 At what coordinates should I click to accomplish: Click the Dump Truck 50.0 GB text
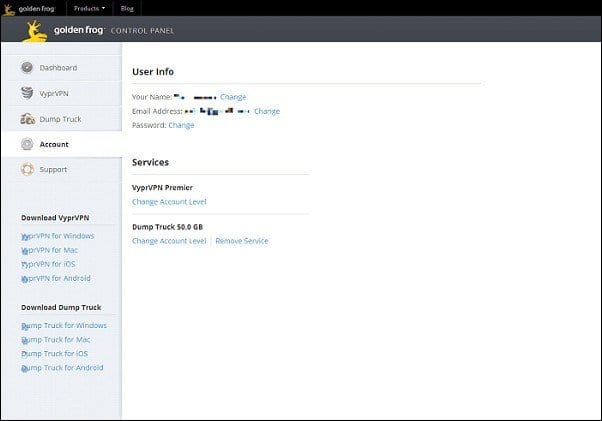[167, 227]
